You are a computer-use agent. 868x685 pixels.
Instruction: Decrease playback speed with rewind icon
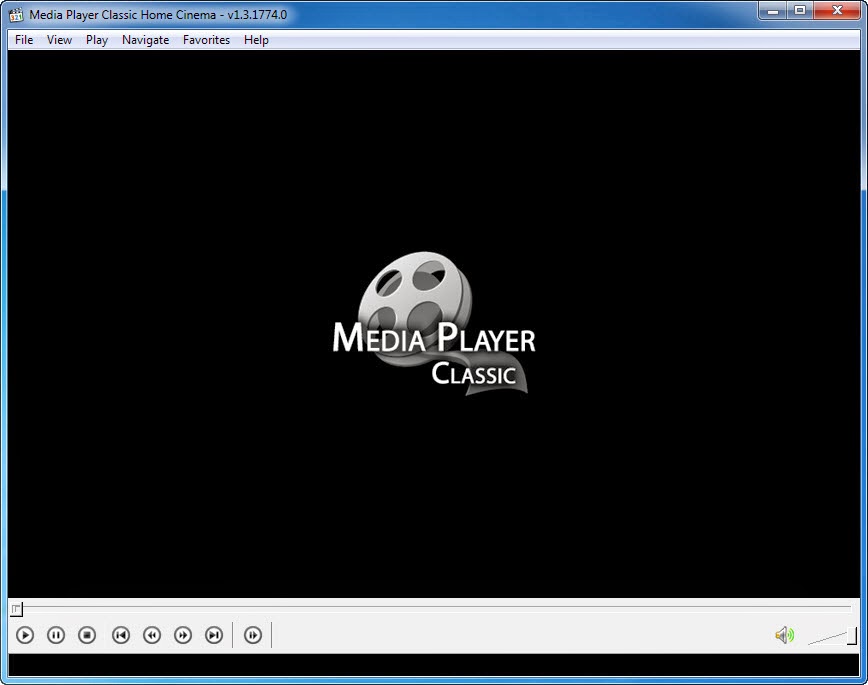[151, 635]
